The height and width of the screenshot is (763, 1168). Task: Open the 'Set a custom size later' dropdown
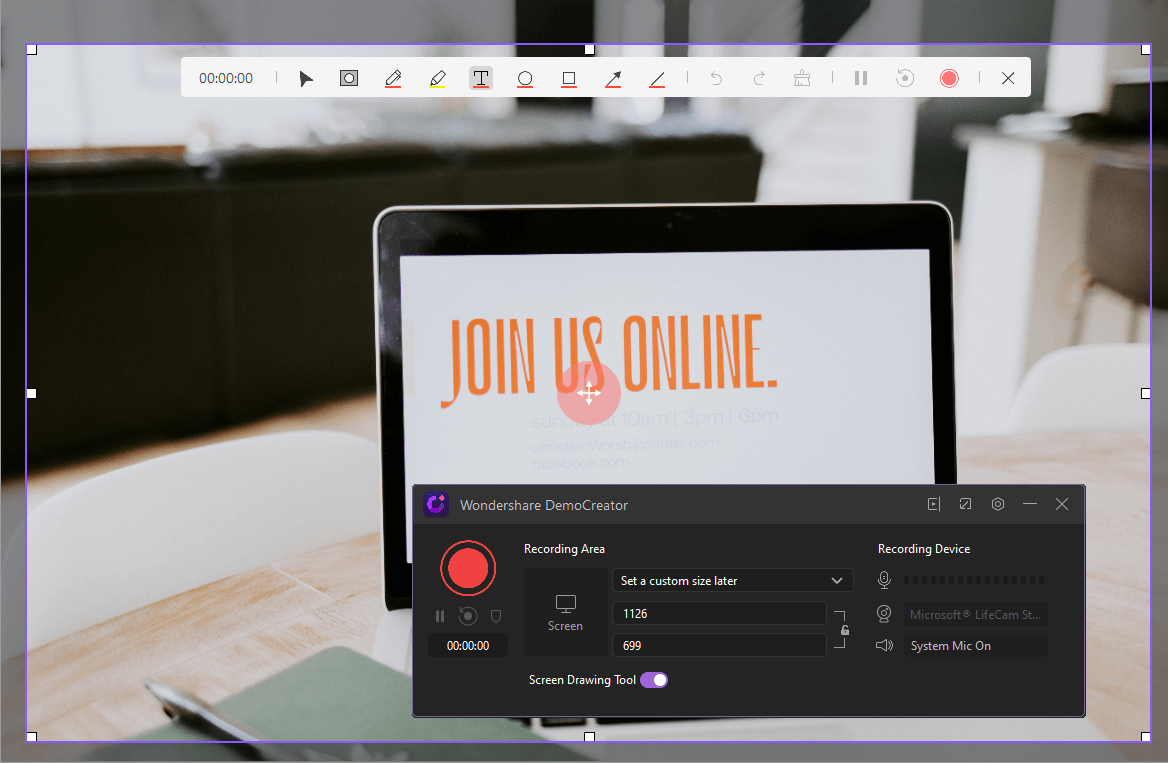(732, 580)
